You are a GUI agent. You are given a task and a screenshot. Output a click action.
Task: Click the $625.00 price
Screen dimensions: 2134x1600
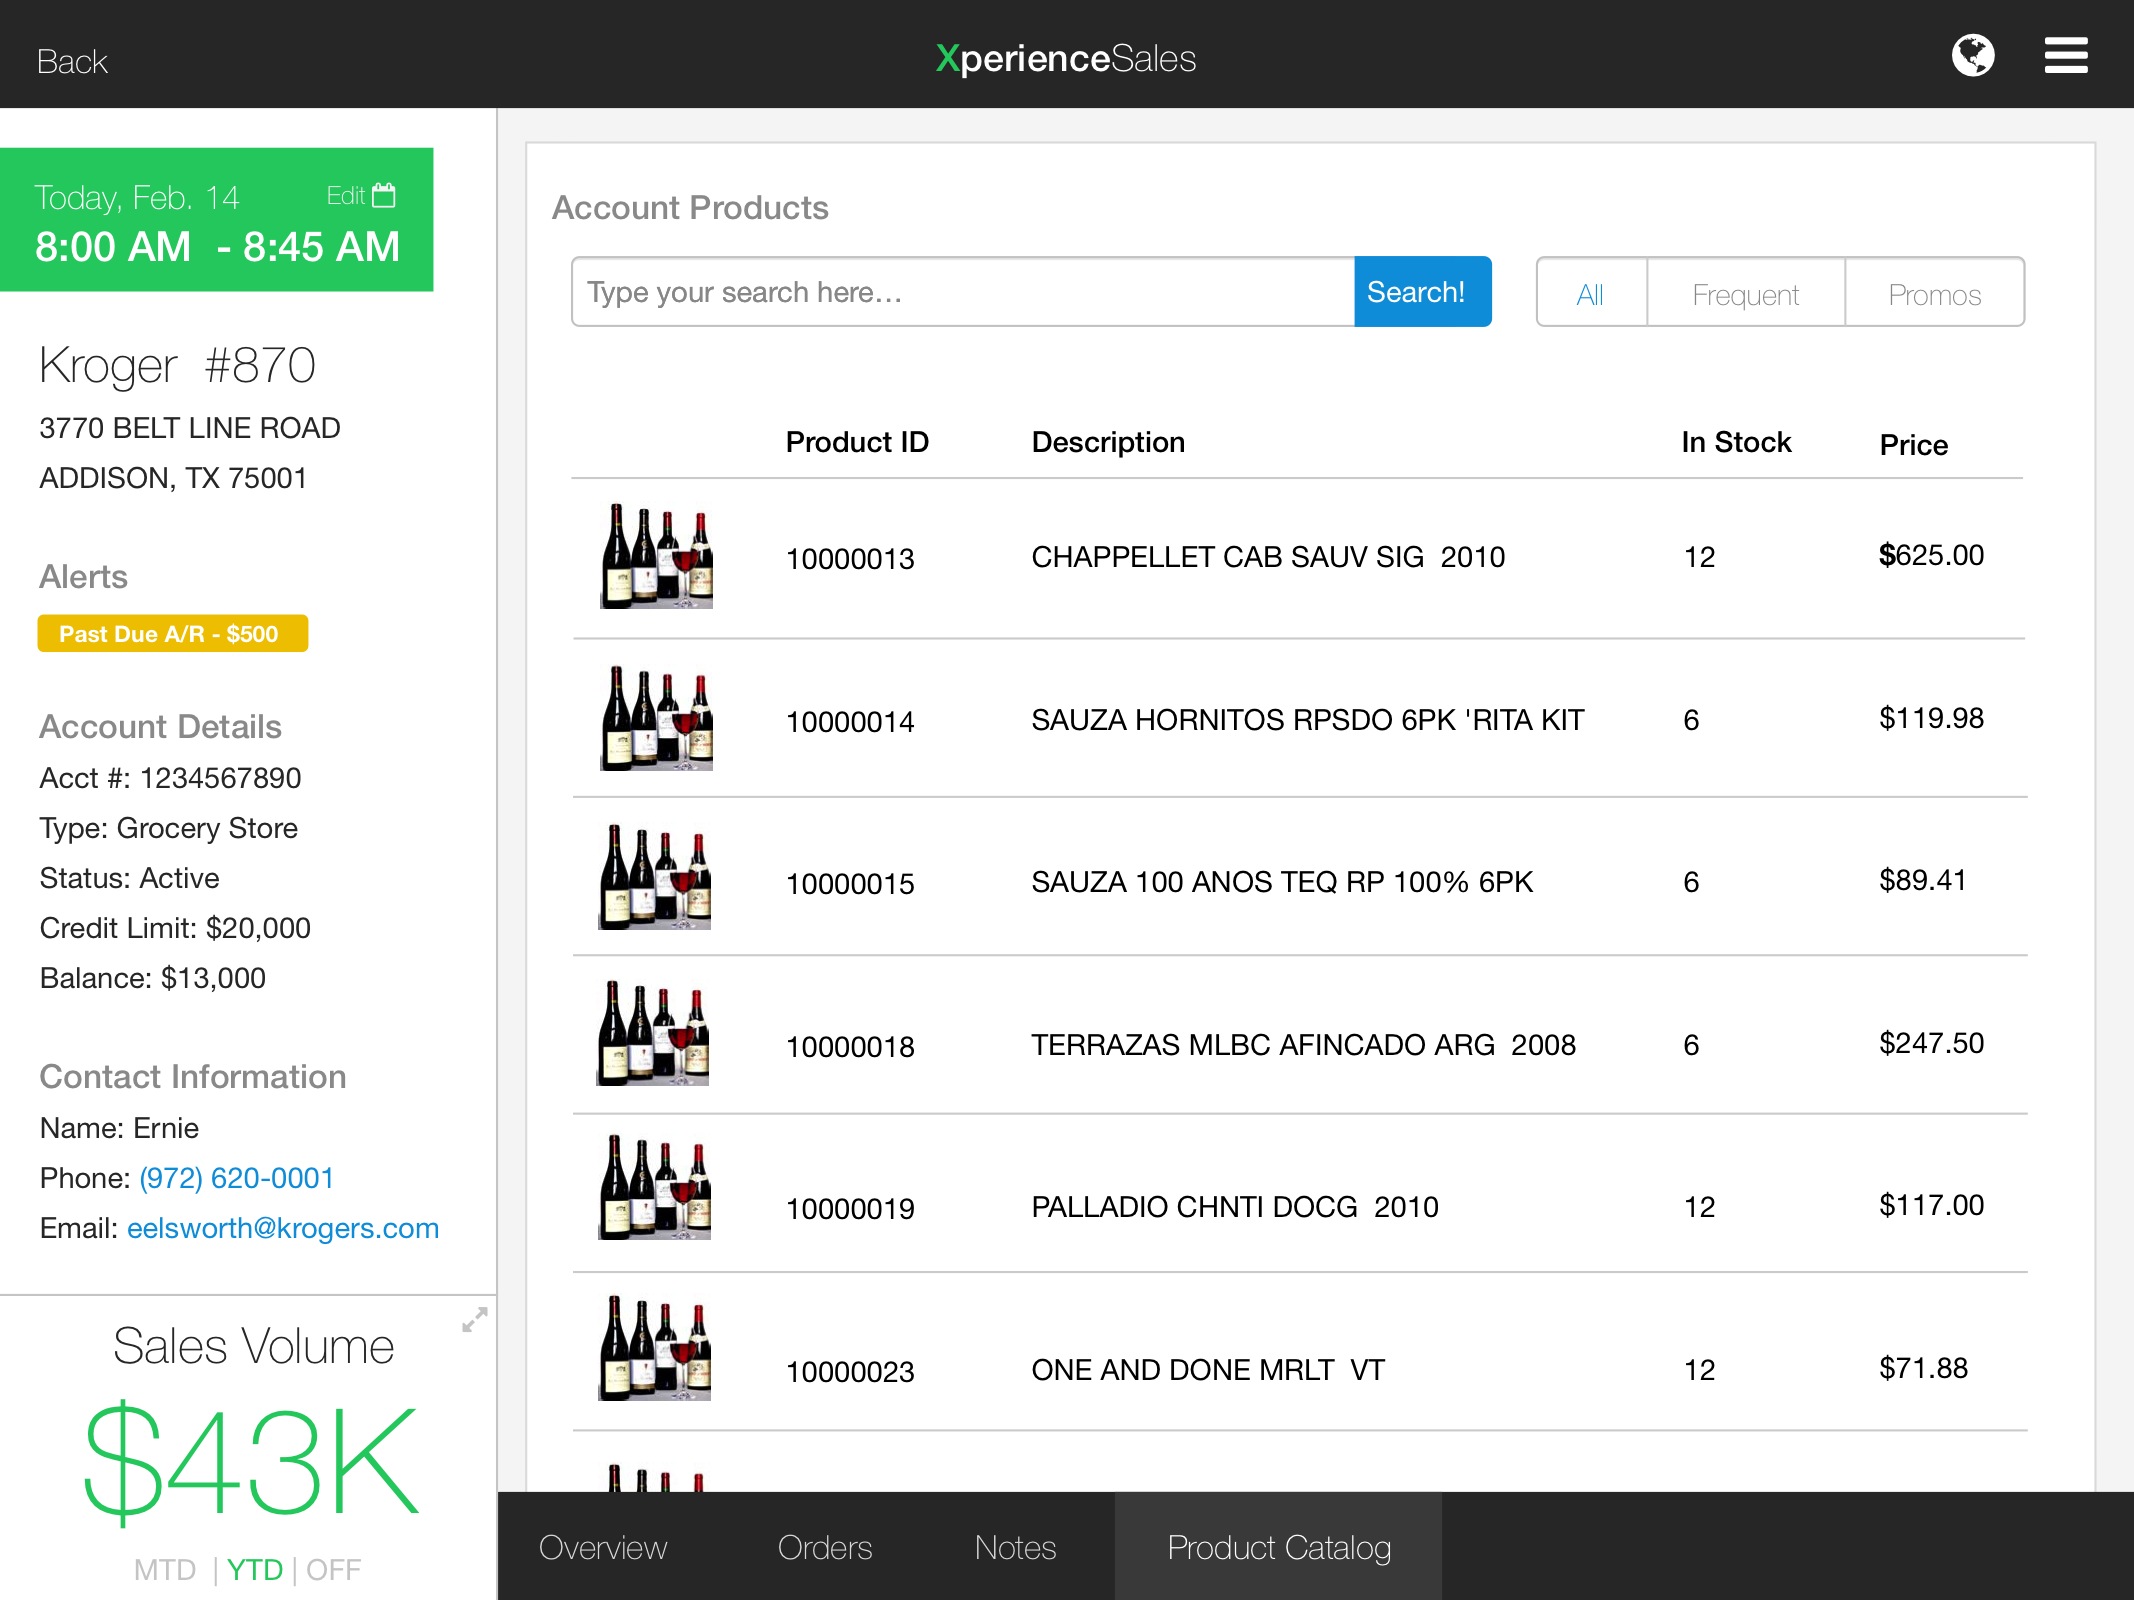click(x=1931, y=555)
